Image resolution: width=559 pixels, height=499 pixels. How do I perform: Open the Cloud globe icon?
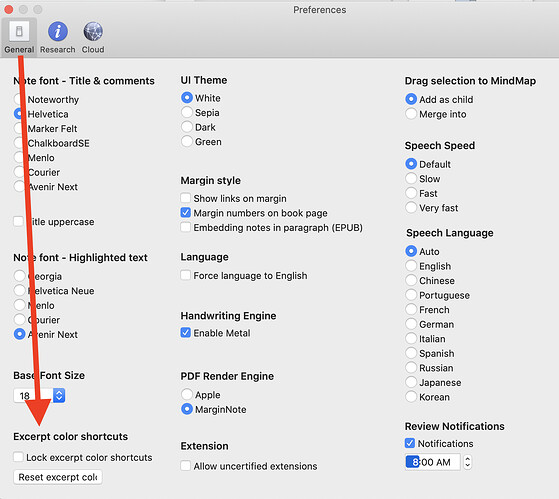[x=93, y=31]
